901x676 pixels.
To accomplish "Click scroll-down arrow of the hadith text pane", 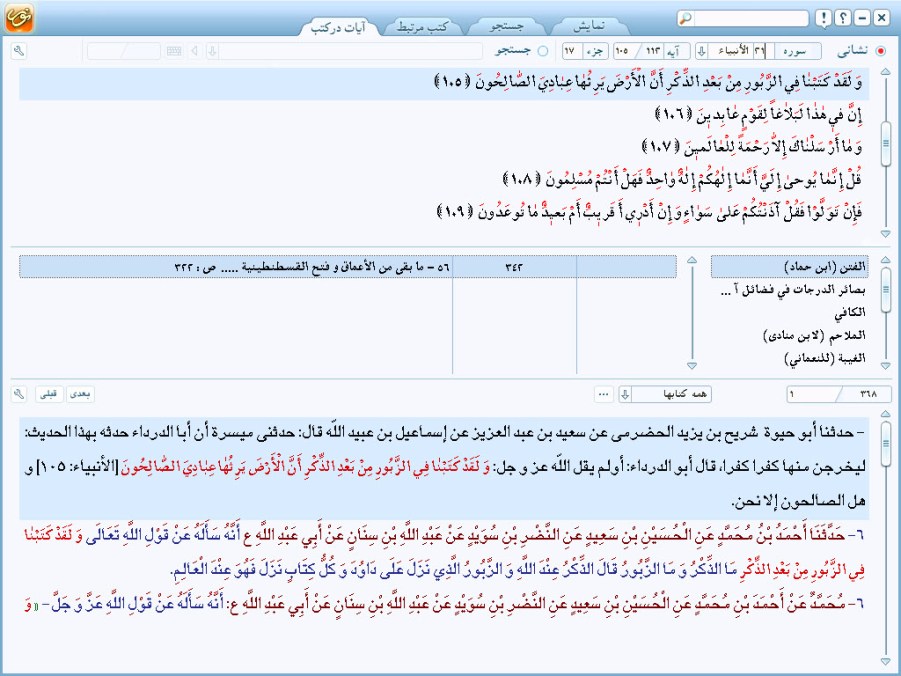I will click(x=885, y=662).
